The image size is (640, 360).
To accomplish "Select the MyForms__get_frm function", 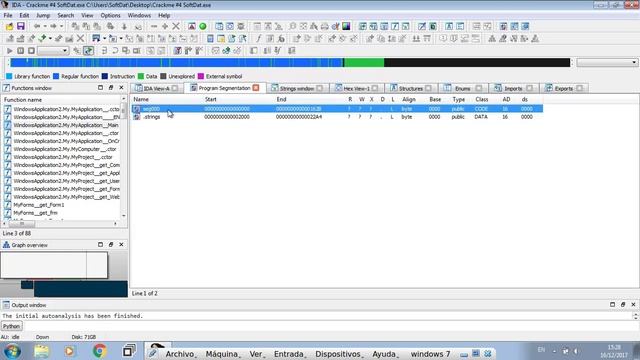I will [36, 213].
